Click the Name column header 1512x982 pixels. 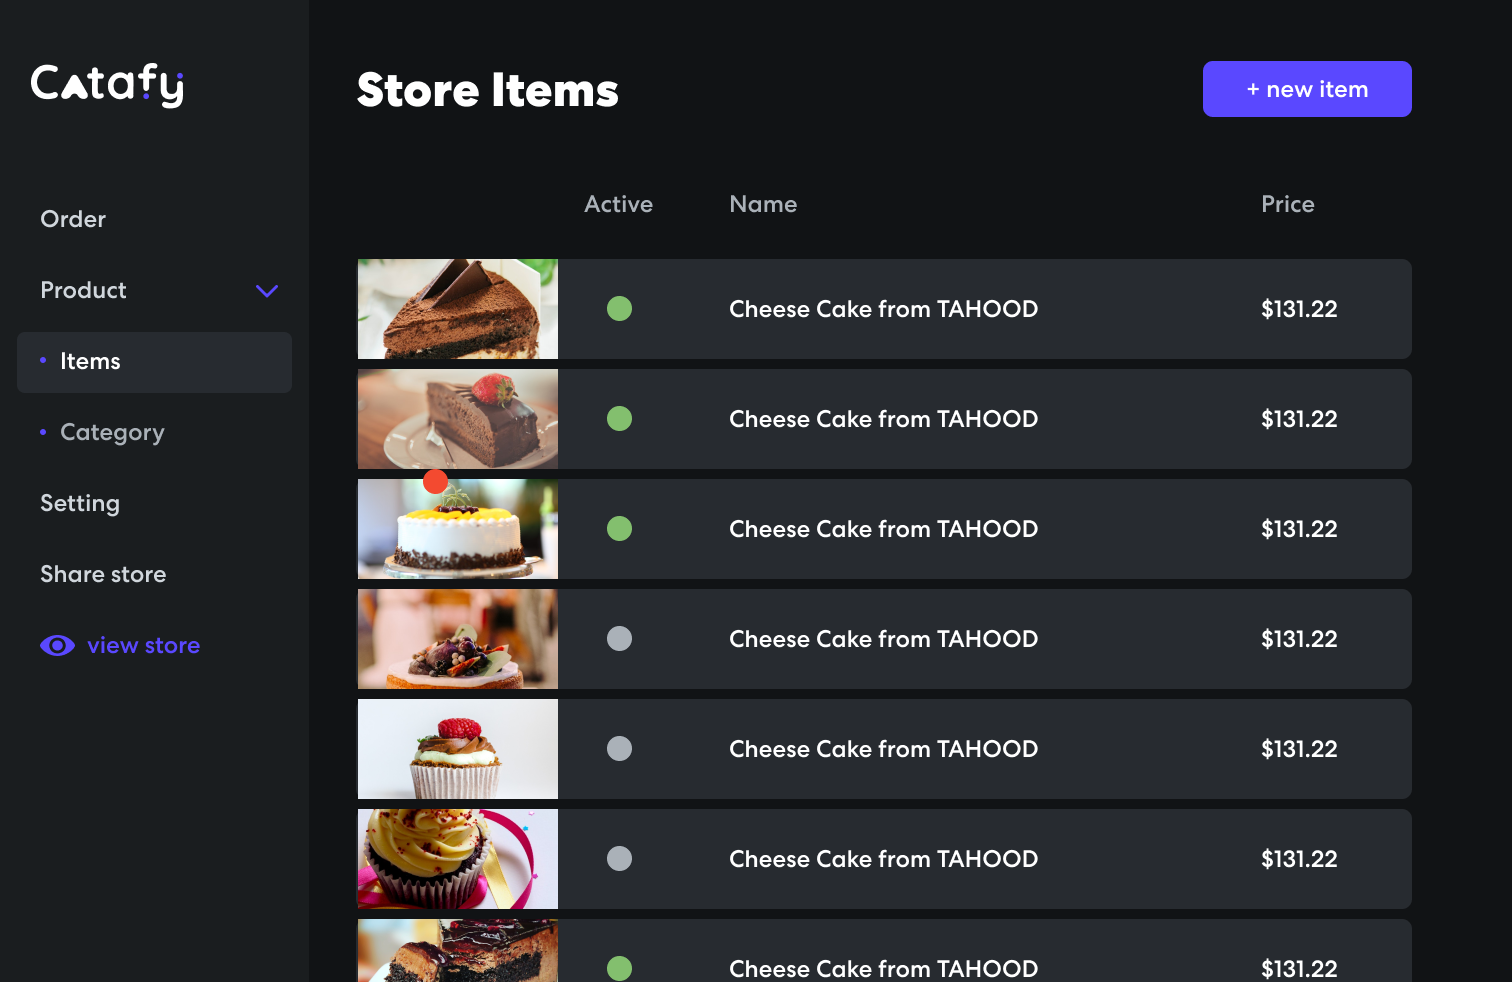(763, 204)
